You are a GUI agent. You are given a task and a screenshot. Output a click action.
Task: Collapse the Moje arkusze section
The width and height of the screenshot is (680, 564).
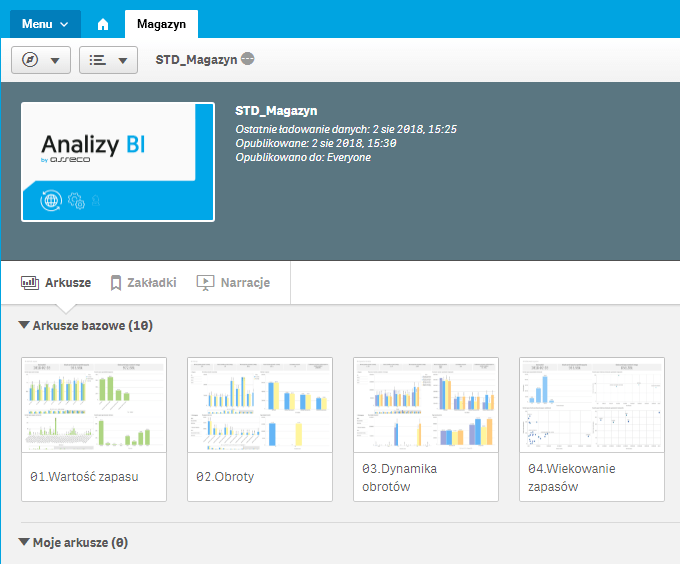[24, 542]
